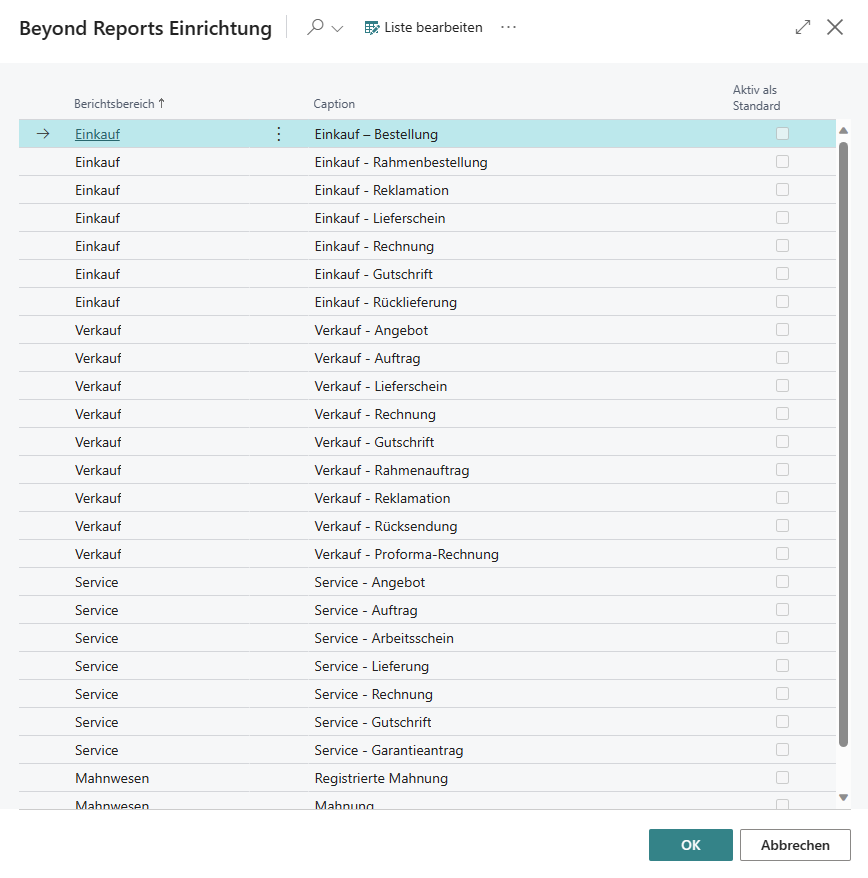Close the Beyond Reports Einrichtung window
Screen dimensions: 868x878
835,27
